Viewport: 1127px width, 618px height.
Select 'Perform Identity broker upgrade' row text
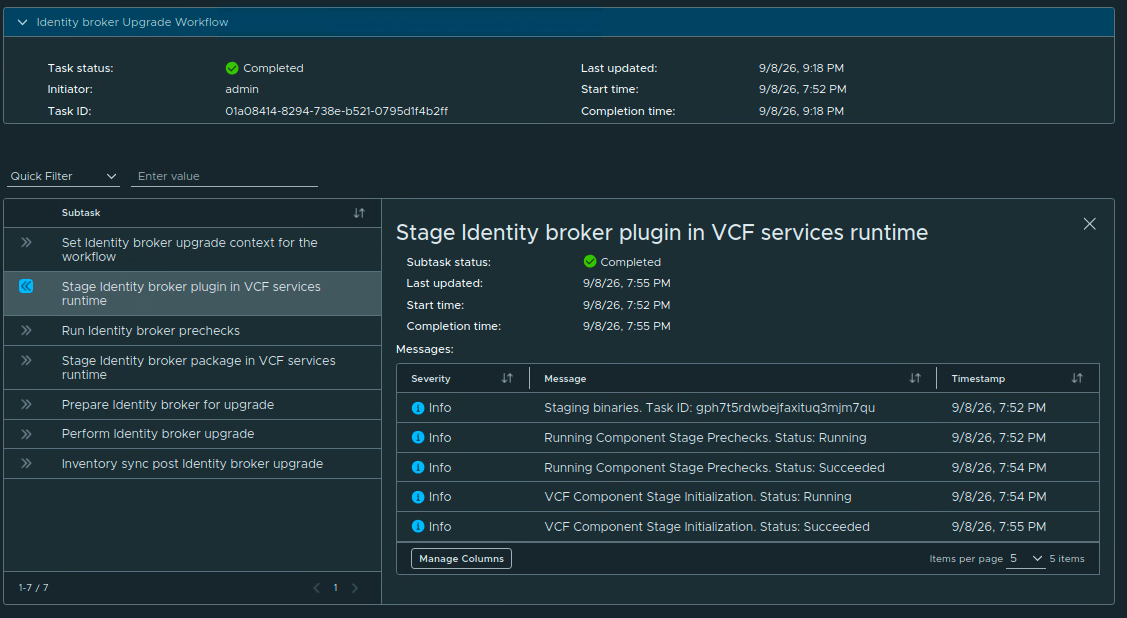pos(158,434)
